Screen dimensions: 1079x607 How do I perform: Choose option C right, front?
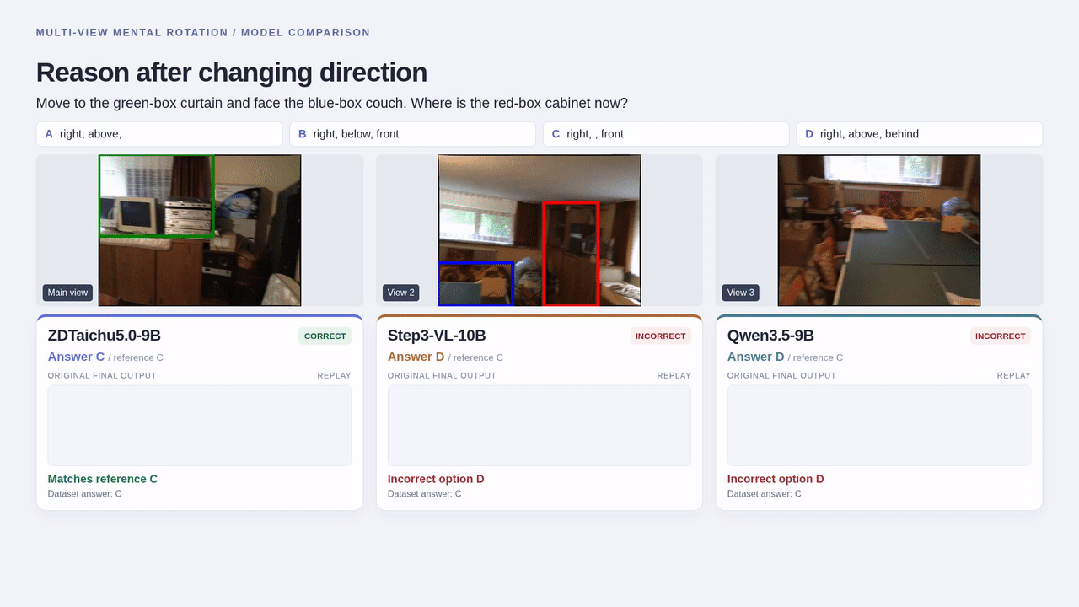pyautogui.click(x=666, y=134)
